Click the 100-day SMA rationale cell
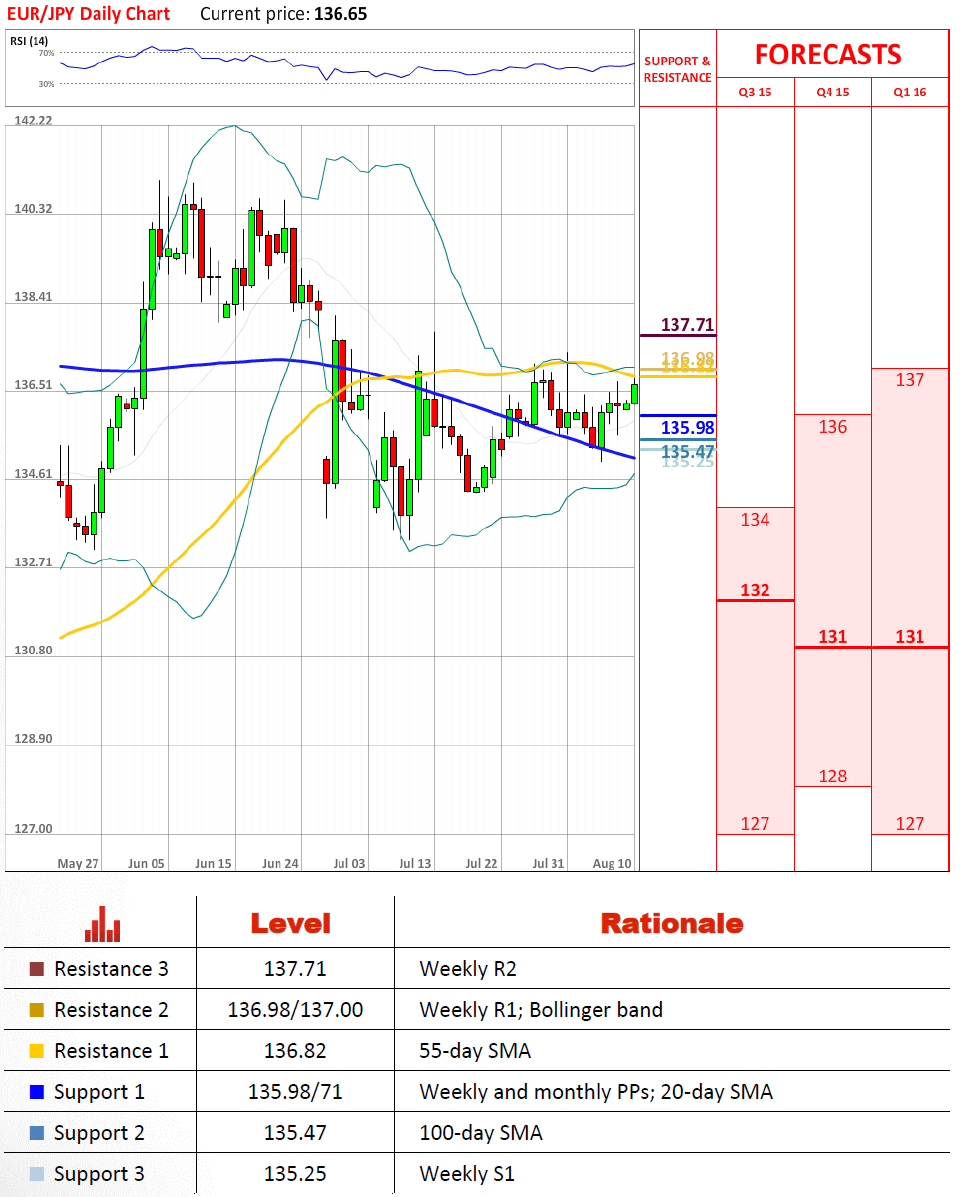 click(x=481, y=1133)
